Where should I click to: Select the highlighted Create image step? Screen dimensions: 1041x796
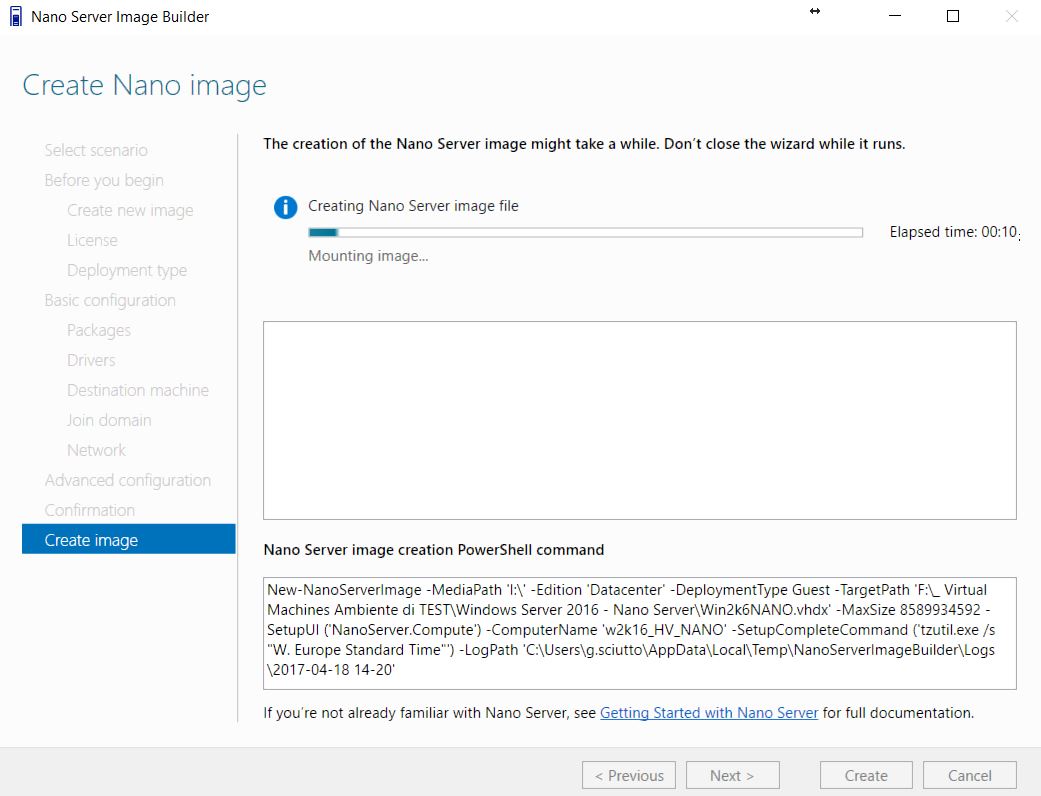pos(129,539)
